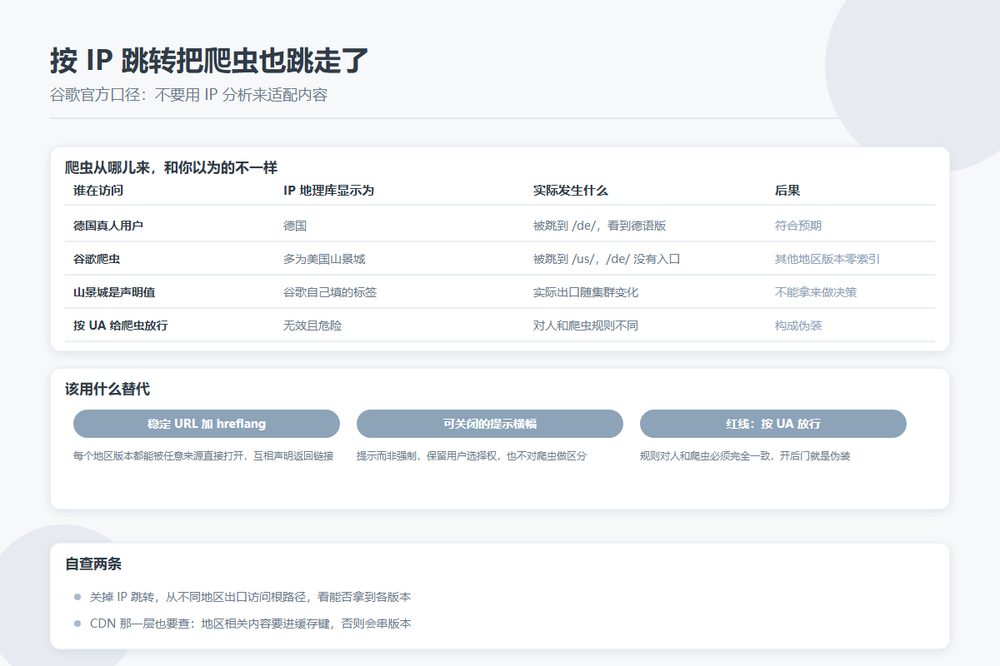Image resolution: width=1000 pixels, height=666 pixels.
Task: Click the 不能拿来做决策 cell
Action: (x=816, y=292)
